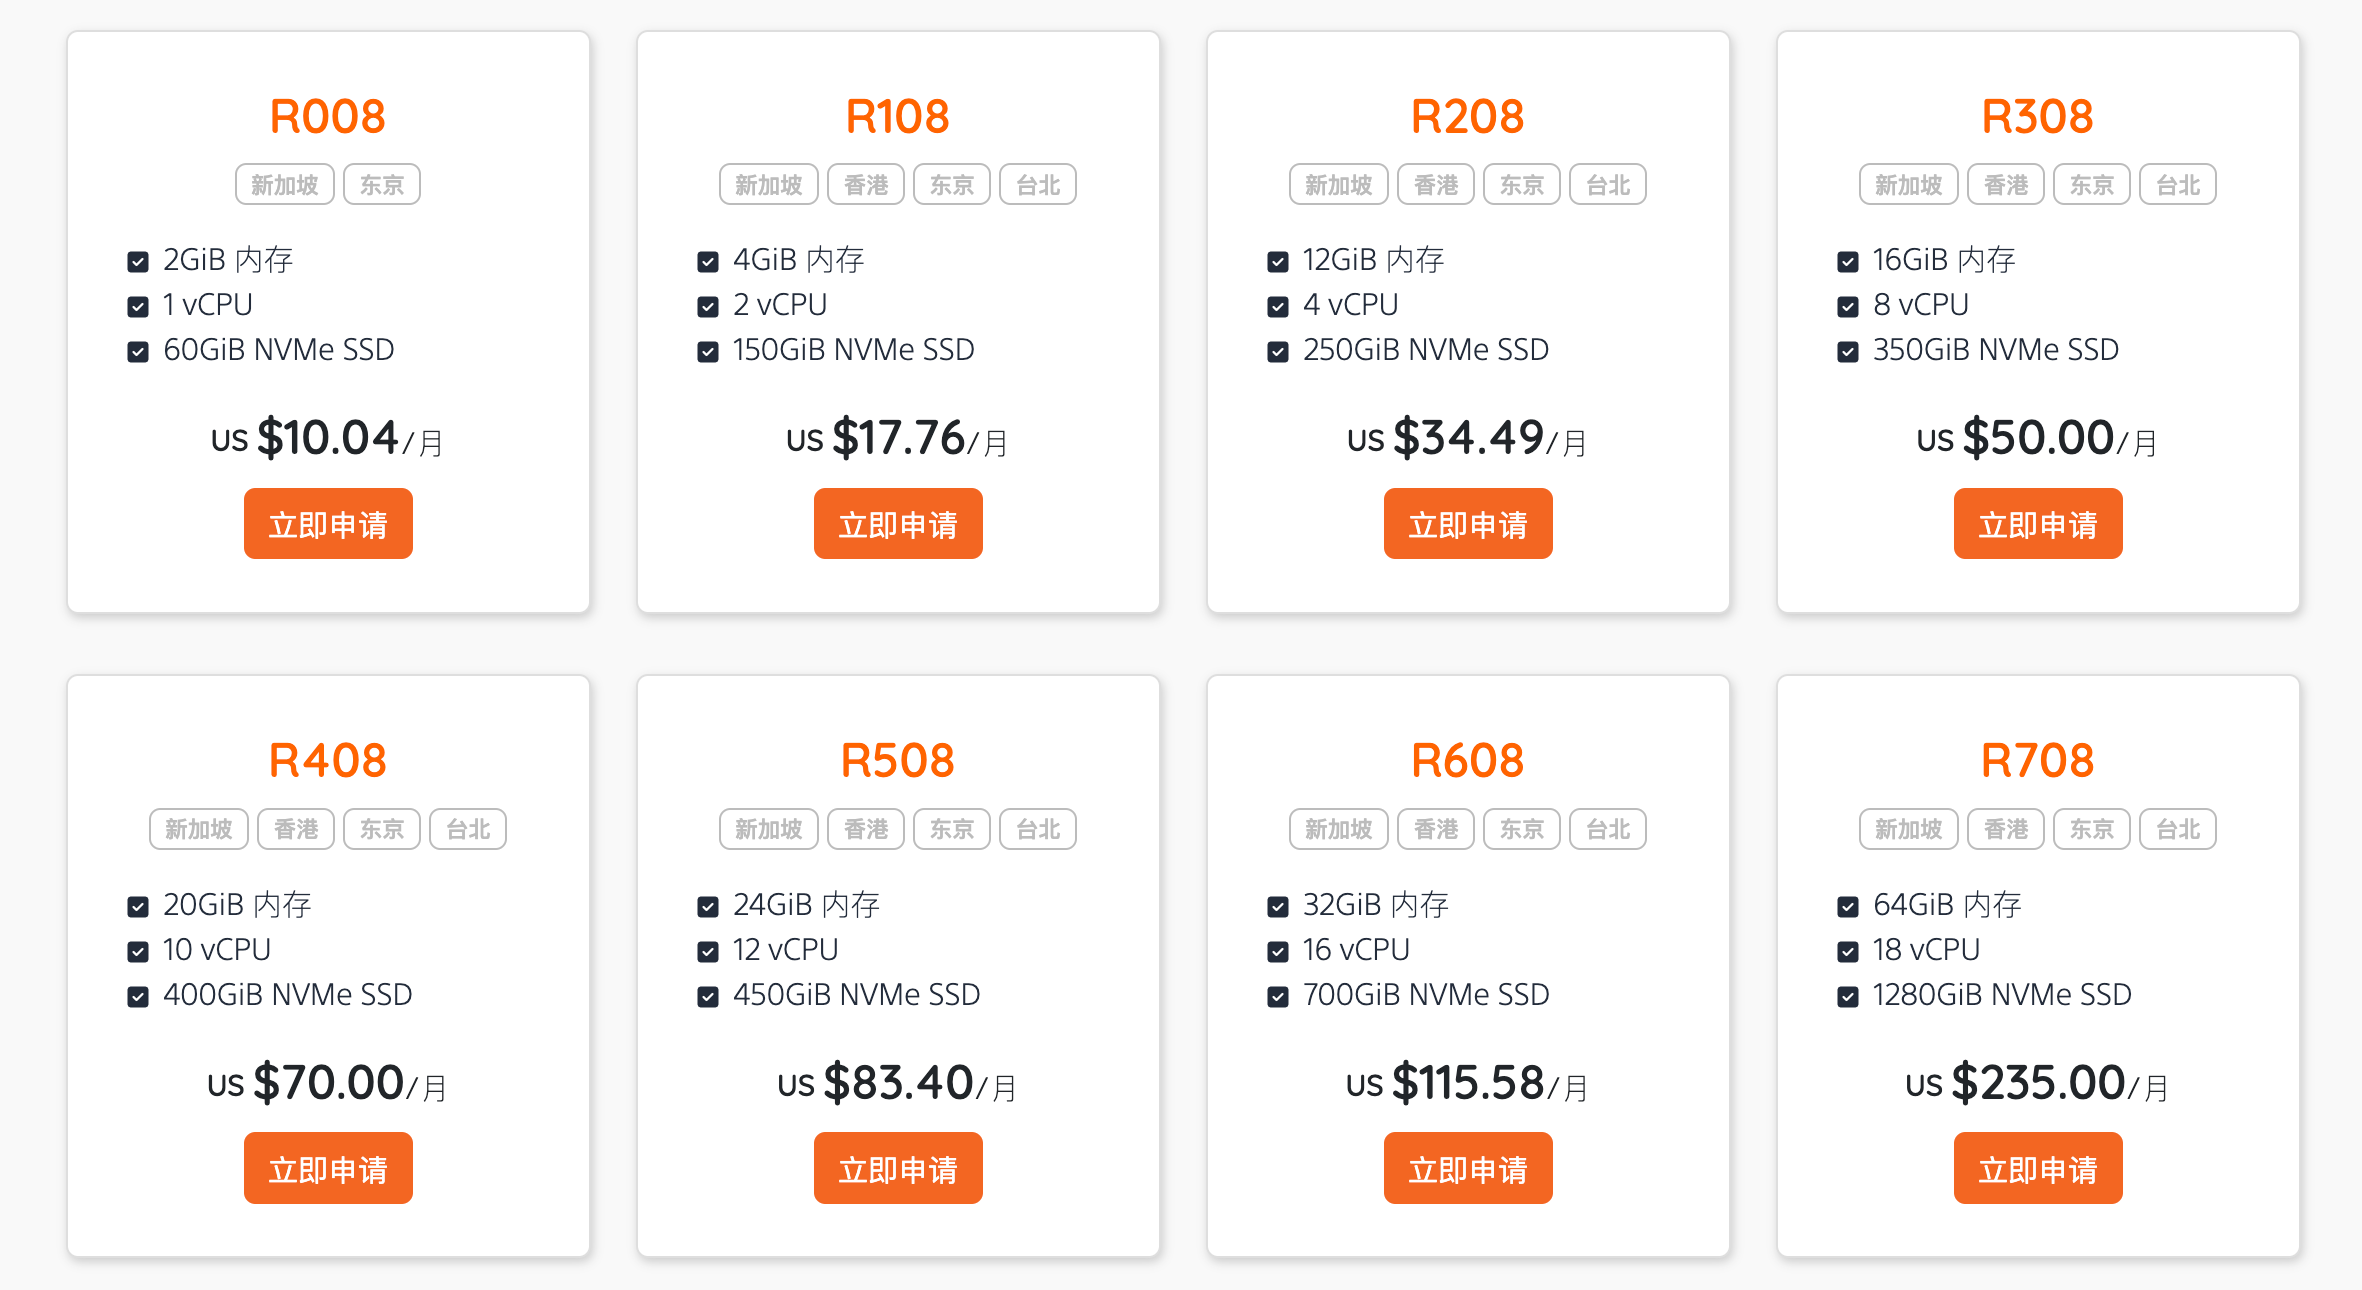
Task: Click the 2GiB memory checkmark icon in R008
Action: tap(138, 262)
